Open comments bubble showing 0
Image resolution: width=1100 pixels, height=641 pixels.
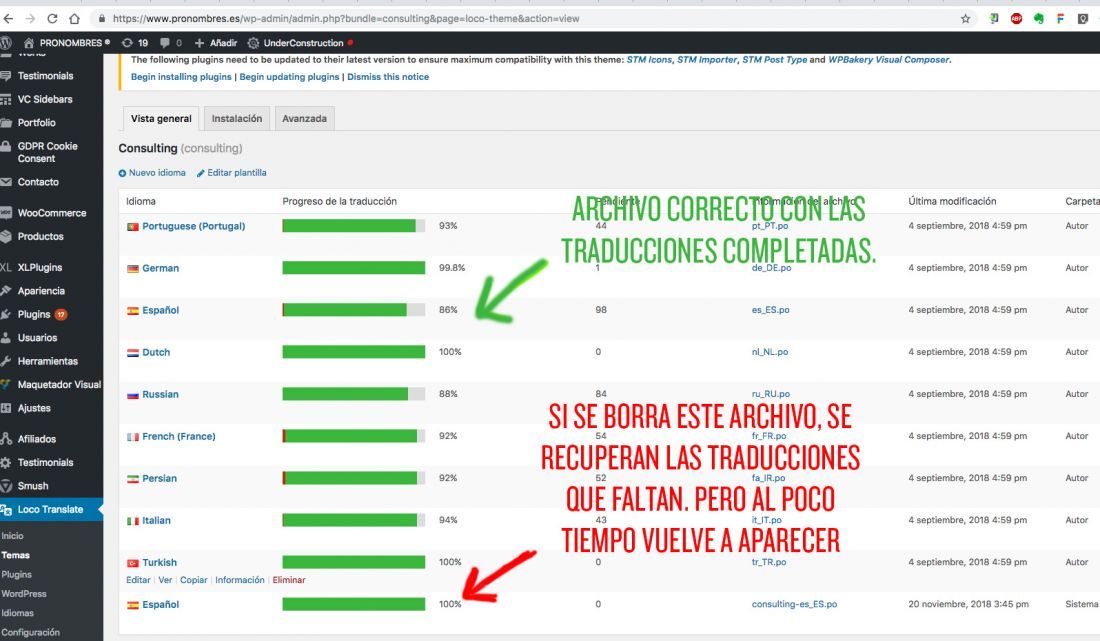170,43
